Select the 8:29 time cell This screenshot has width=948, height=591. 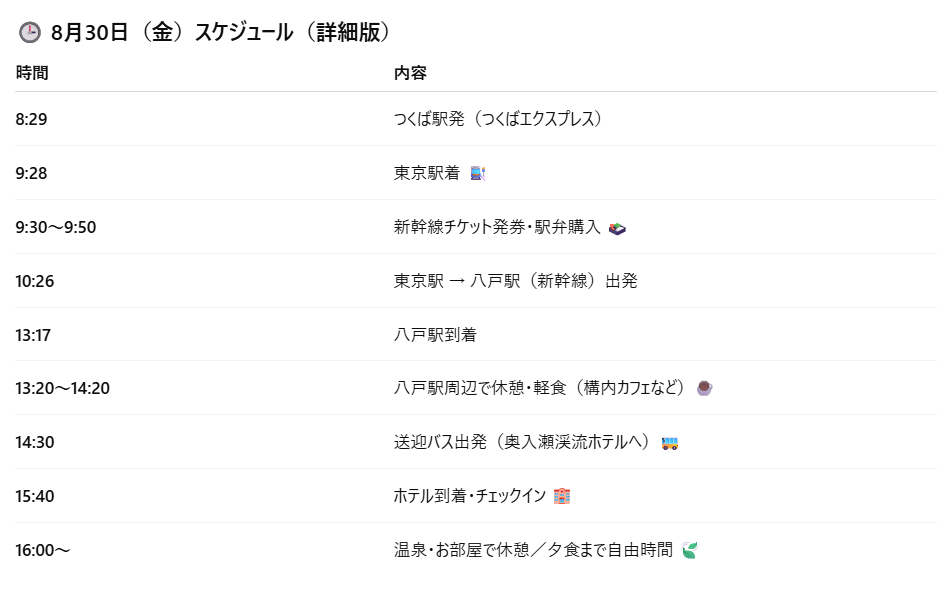[x=32, y=119]
